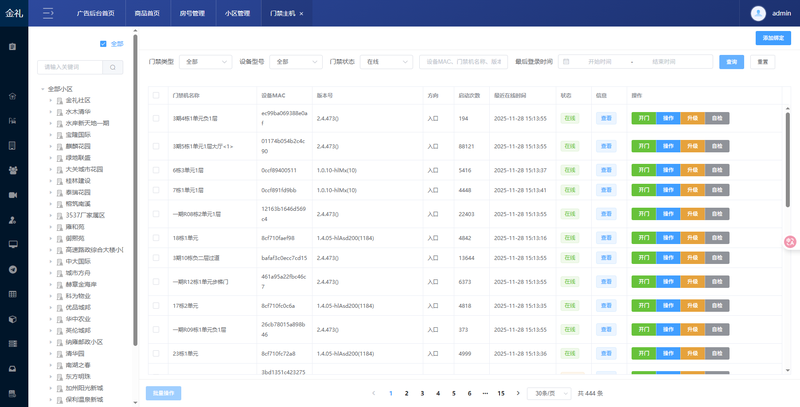Open the 门禁类型 dropdown

tap(205, 61)
